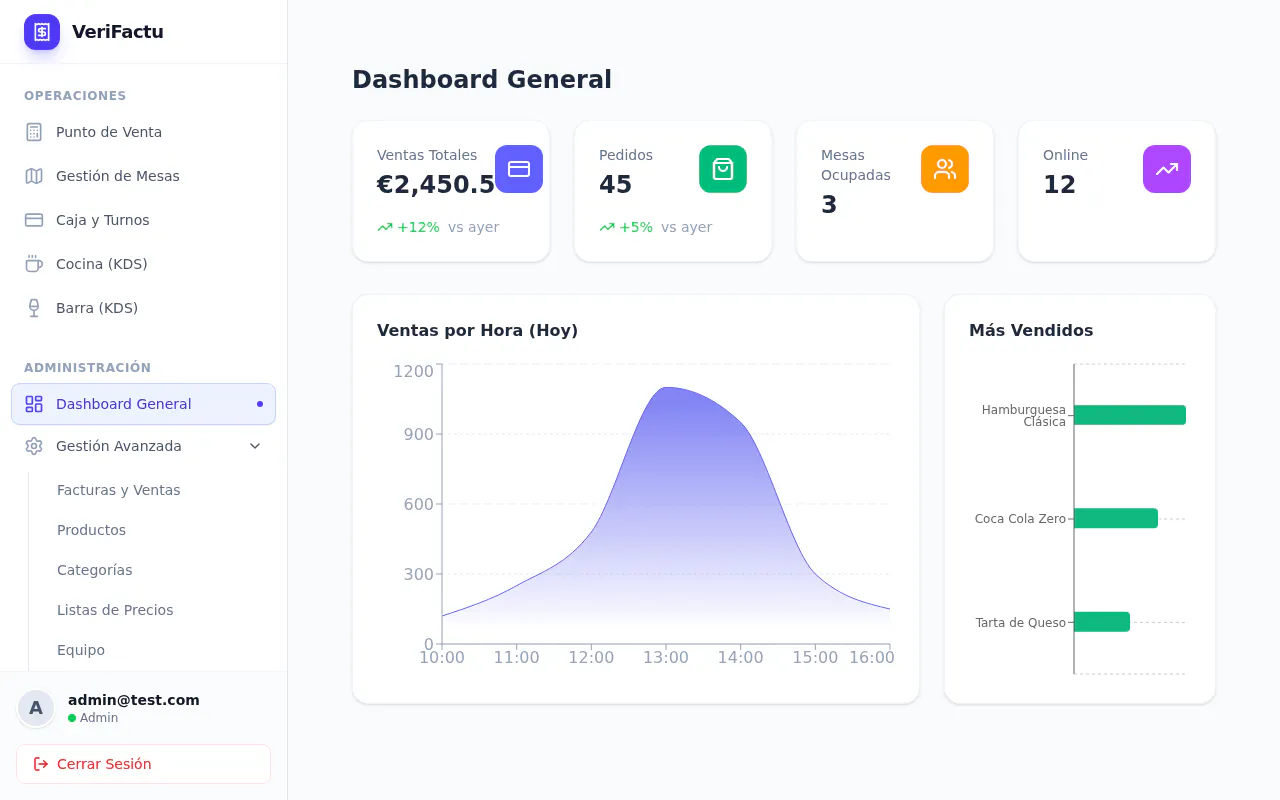1280x800 pixels.
Task: Click the Pedidos shopping bag icon
Action: (x=723, y=169)
